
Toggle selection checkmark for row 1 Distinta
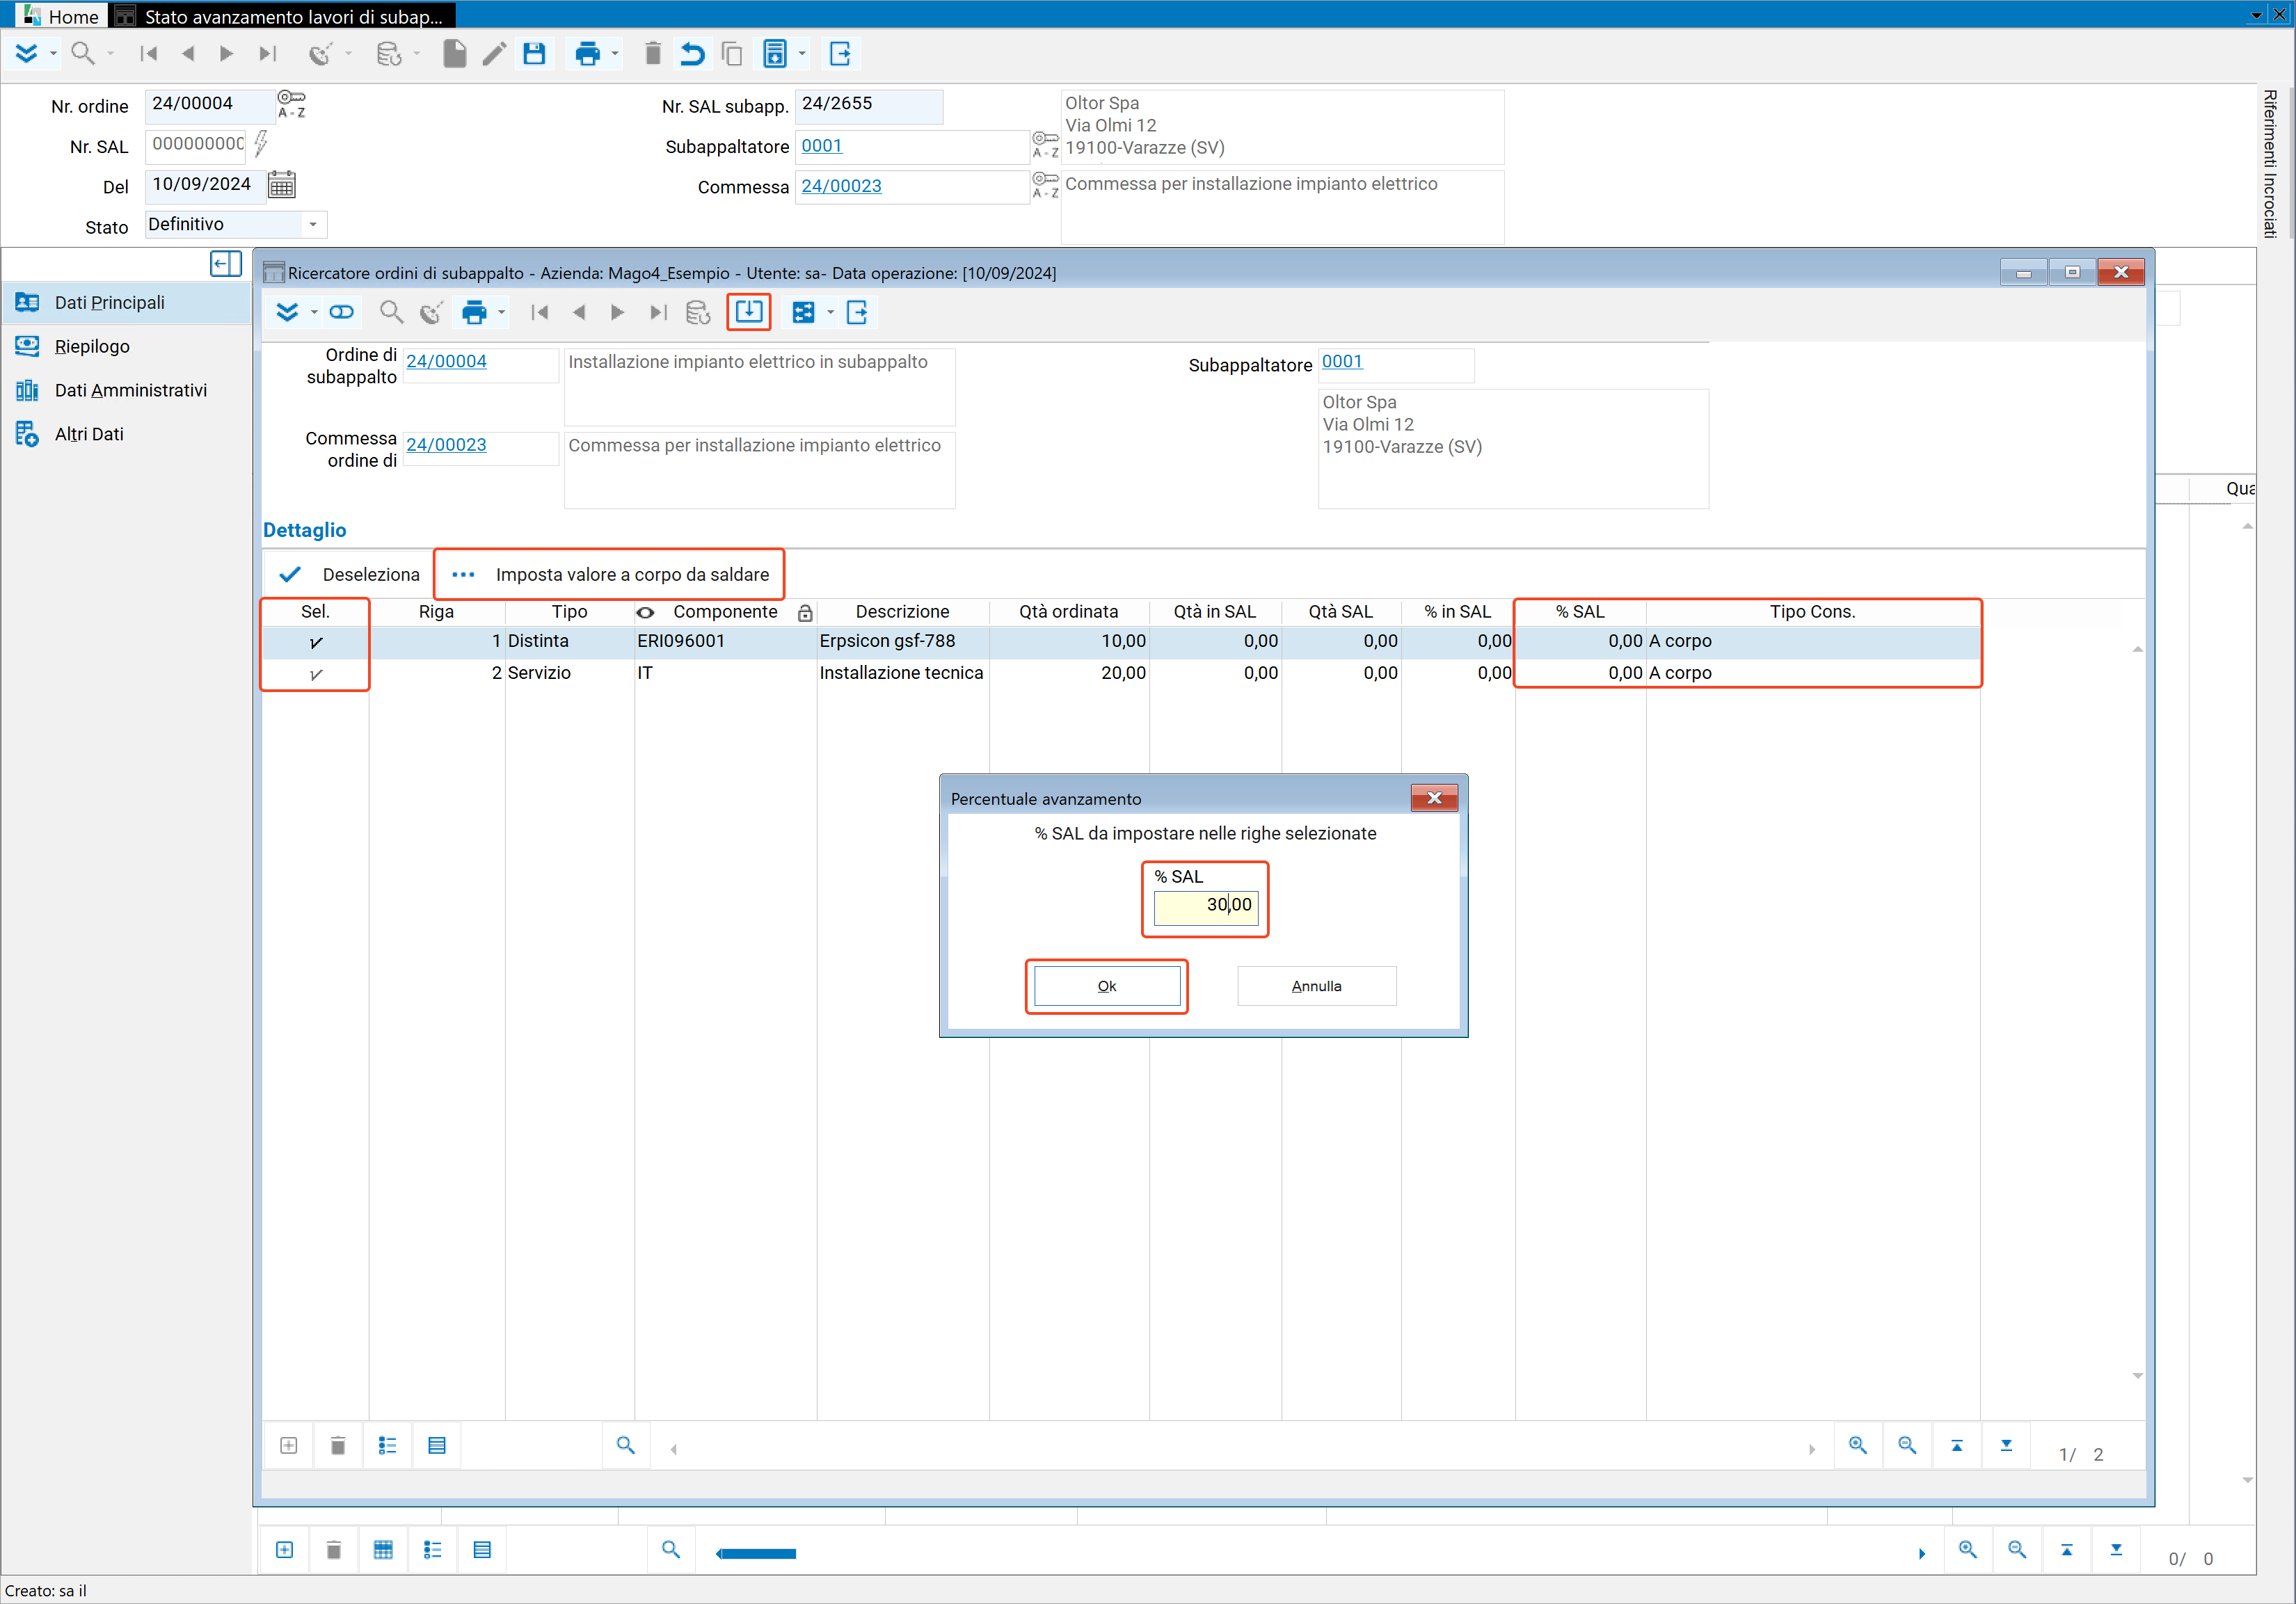316,643
